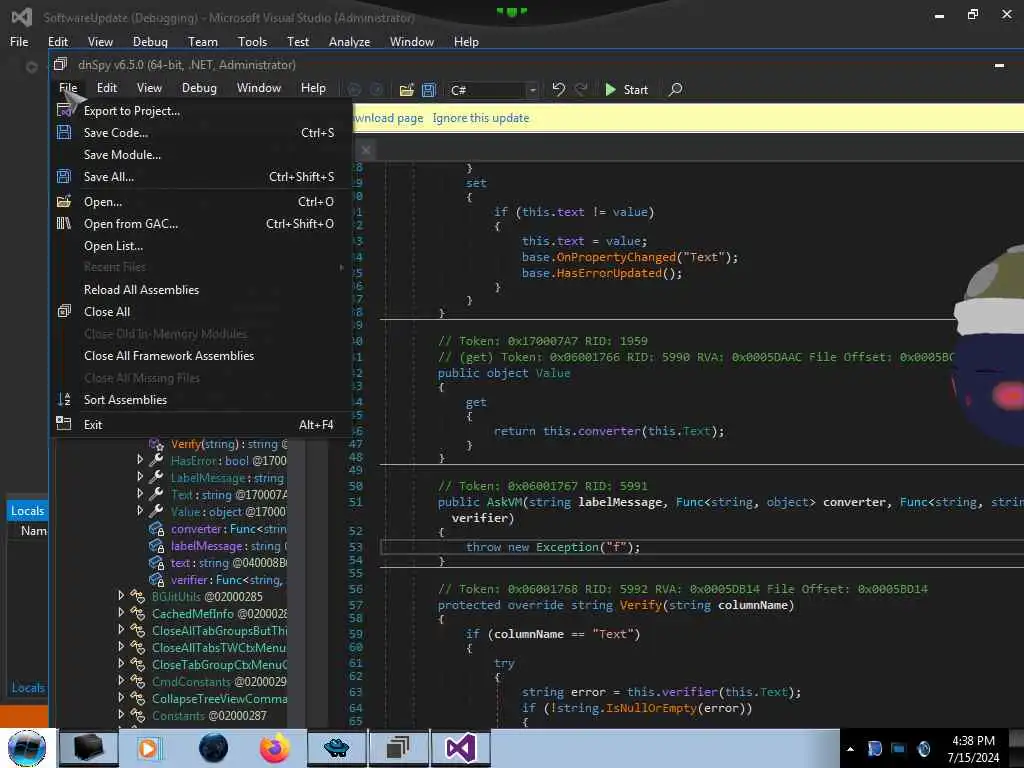Viewport: 1024px width, 768px height.
Task: Expand the BGJitUtils class node
Action: coord(121,596)
